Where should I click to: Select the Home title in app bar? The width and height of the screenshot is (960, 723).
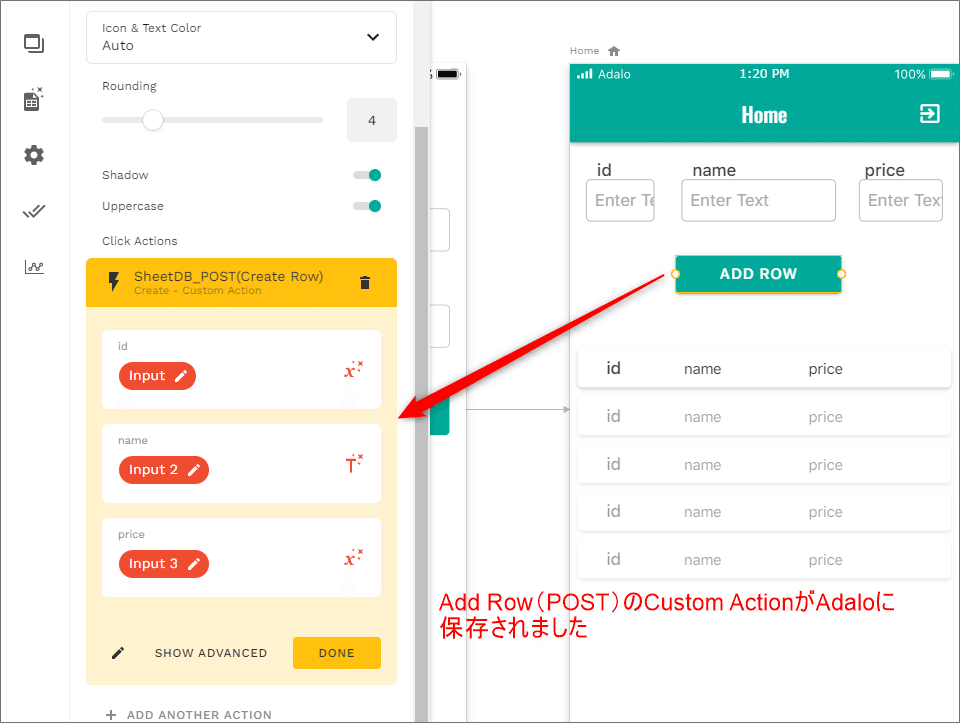tap(764, 115)
